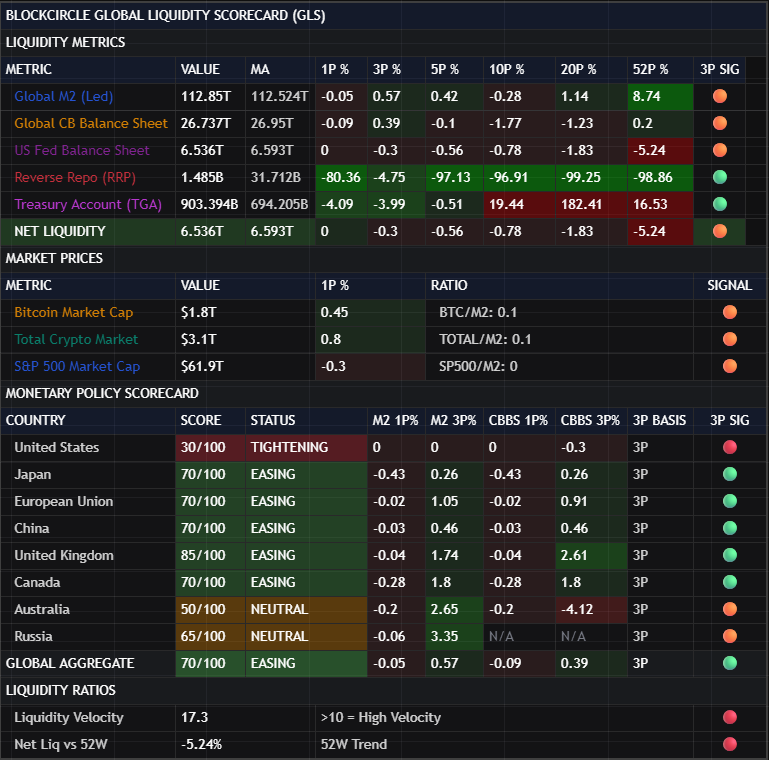Viewport: 769px width, 760px height.
Task: Select the LIQUIDITY METRICS section header
Action: [x=66, y=42]
